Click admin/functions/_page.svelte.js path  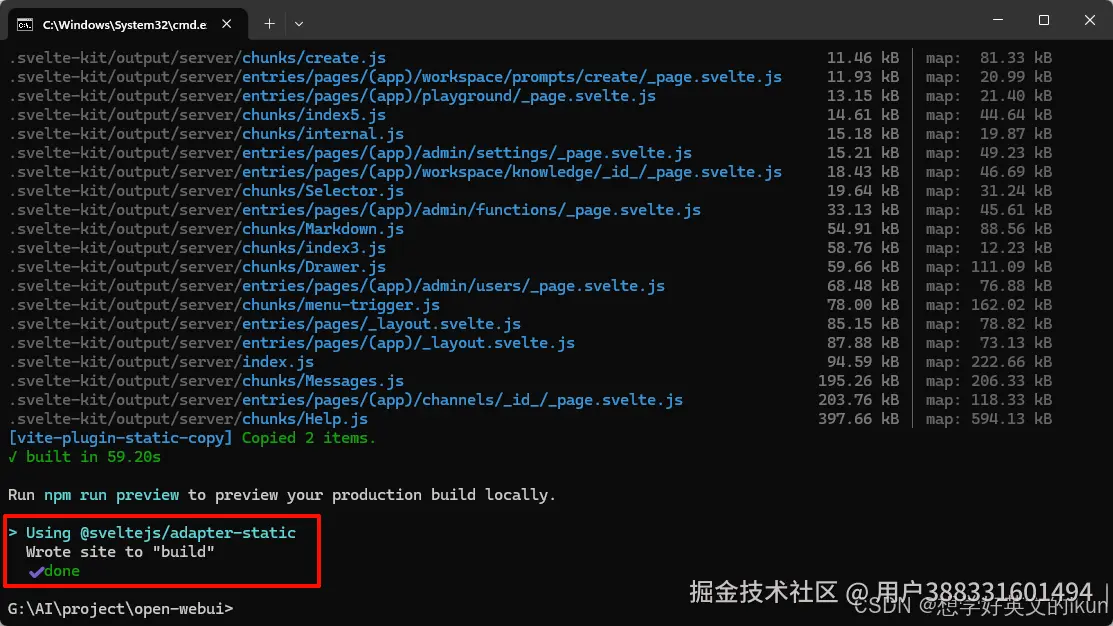pyautogui.click(x=471, y=210)
